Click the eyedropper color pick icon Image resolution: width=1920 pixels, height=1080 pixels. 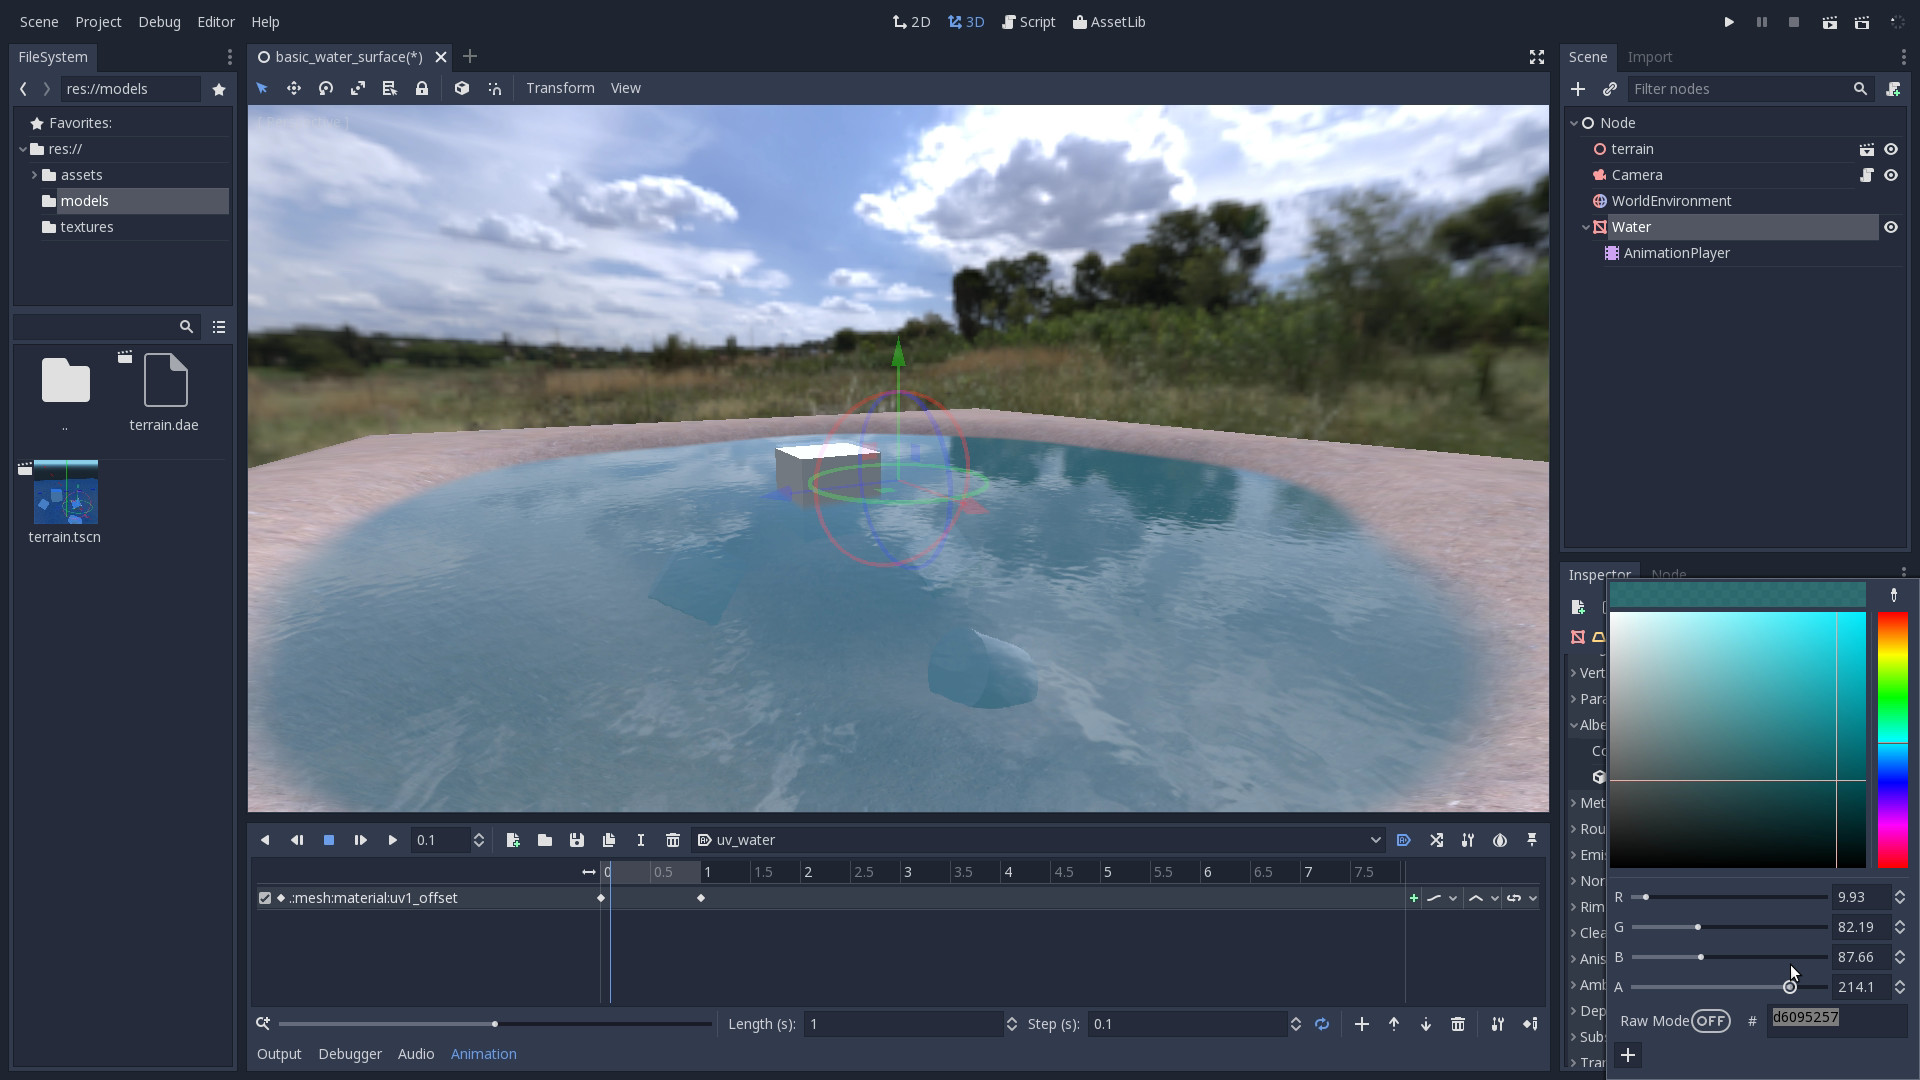(x=1893, y=595)
